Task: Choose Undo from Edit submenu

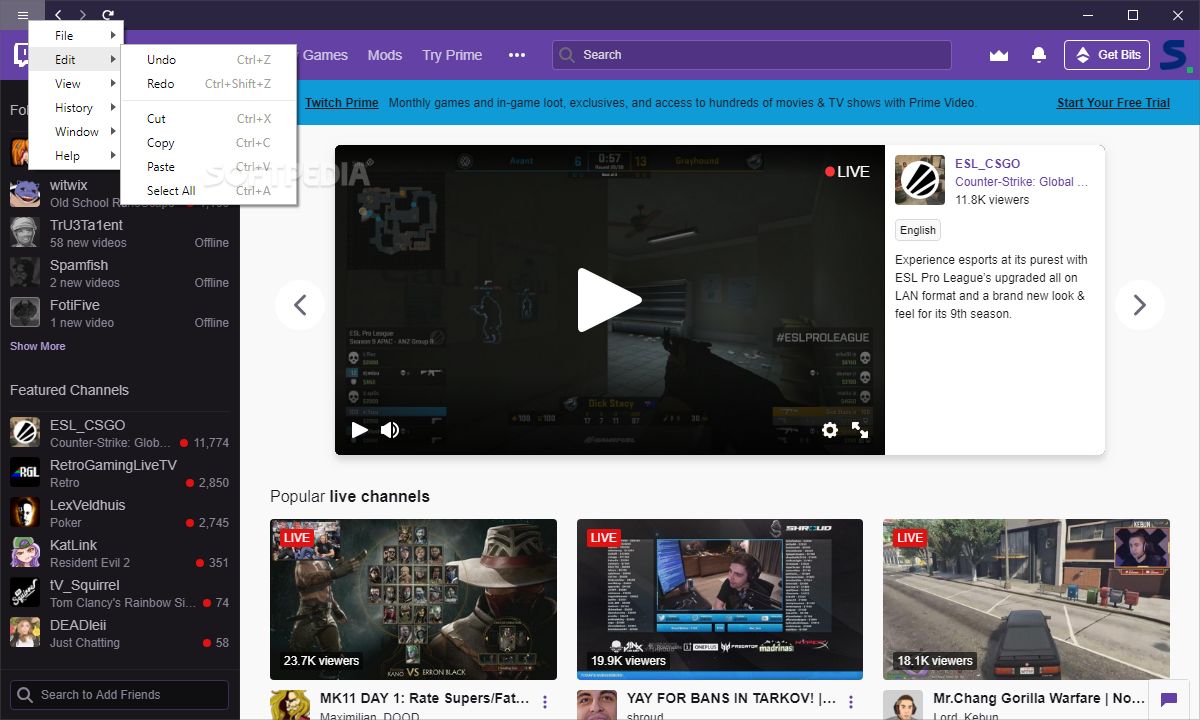Action: click(x=209, y=60)
